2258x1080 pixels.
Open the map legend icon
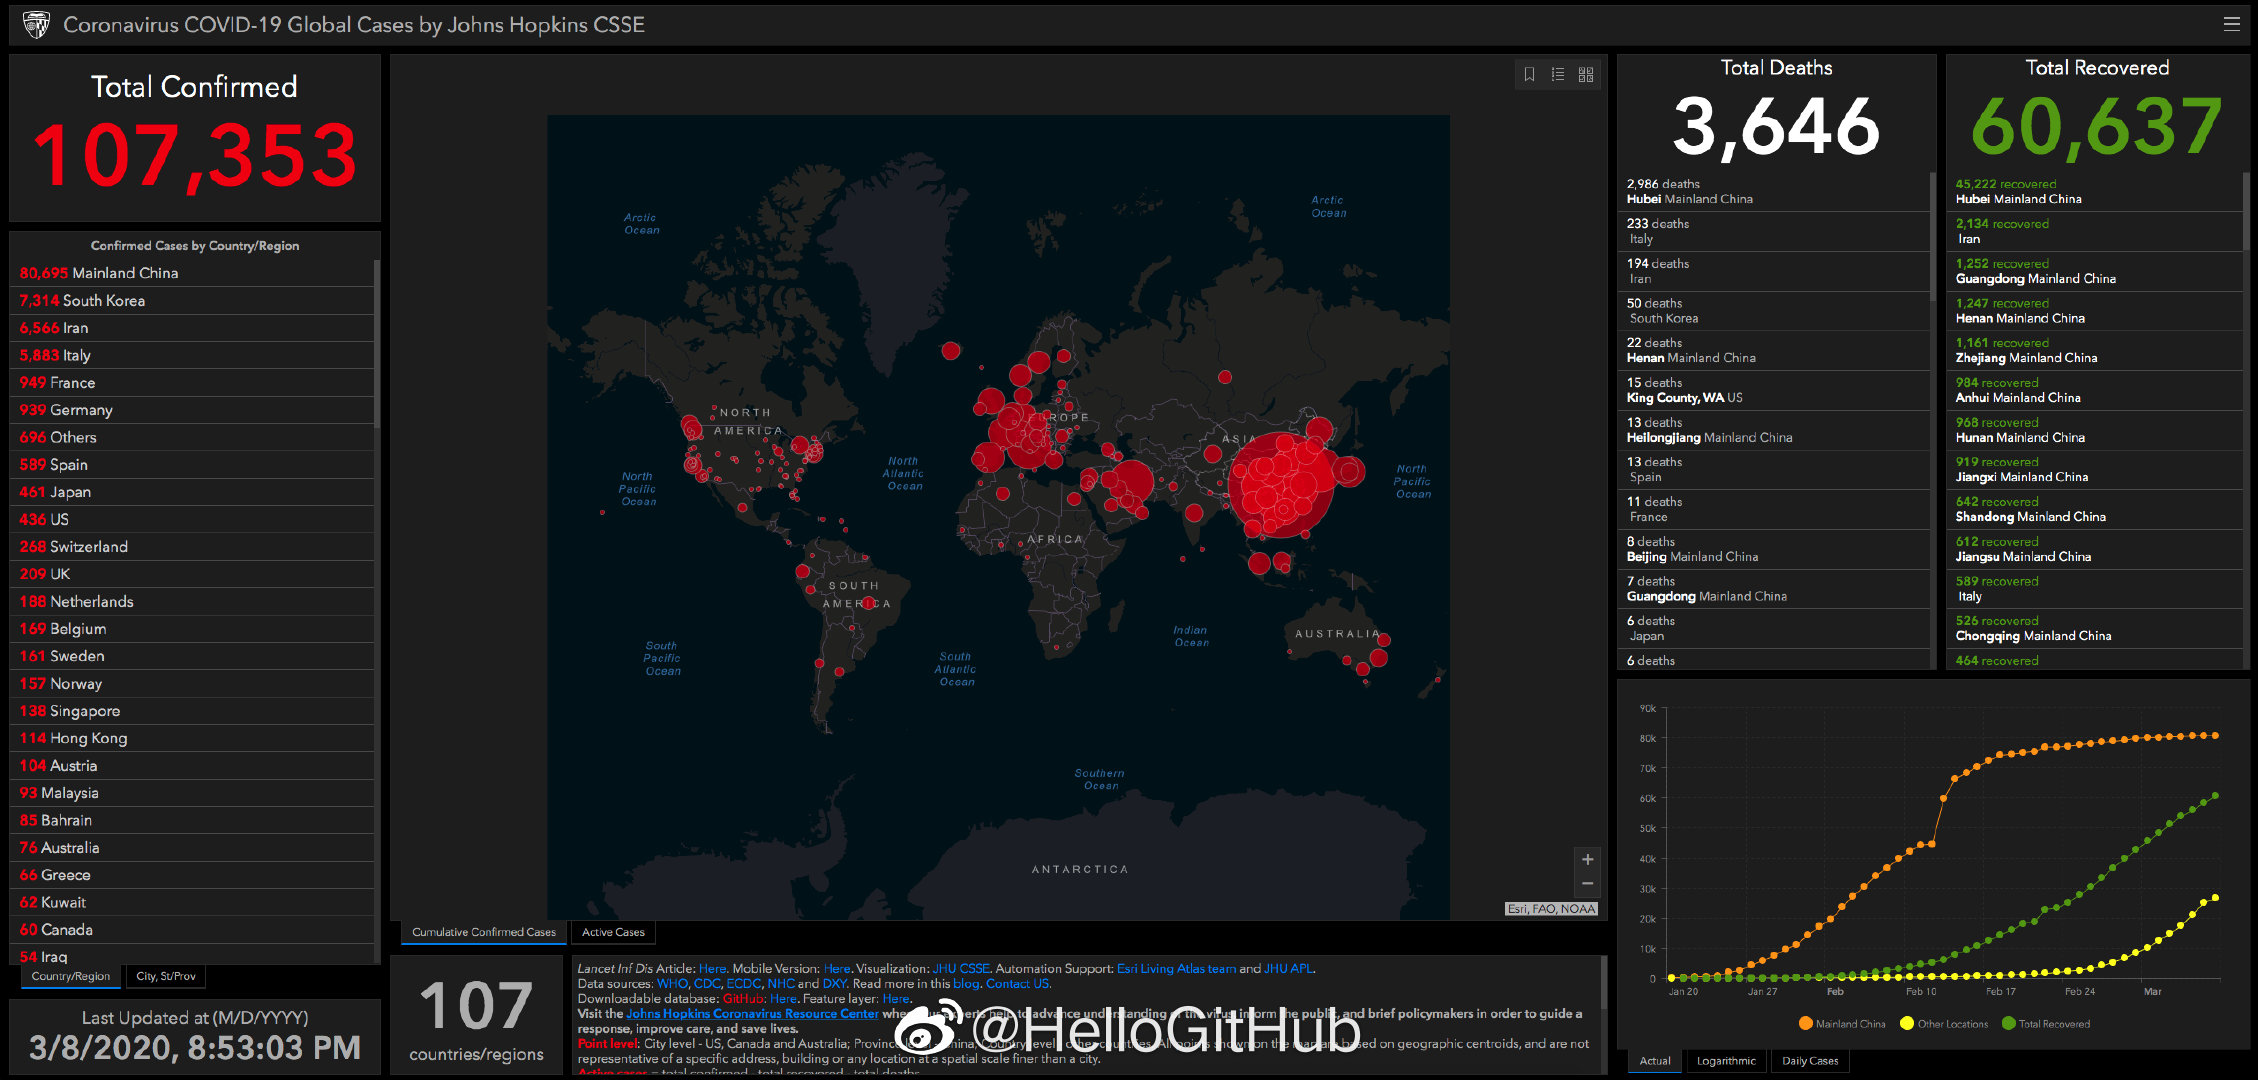click(x=1557, y=74)
